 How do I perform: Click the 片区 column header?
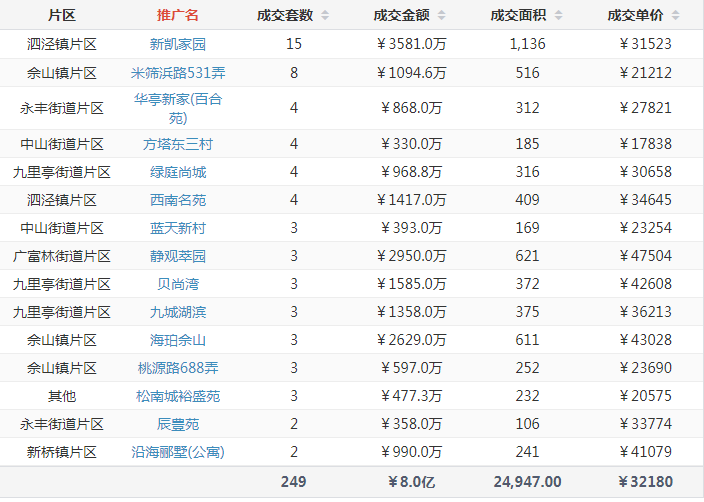62,15
